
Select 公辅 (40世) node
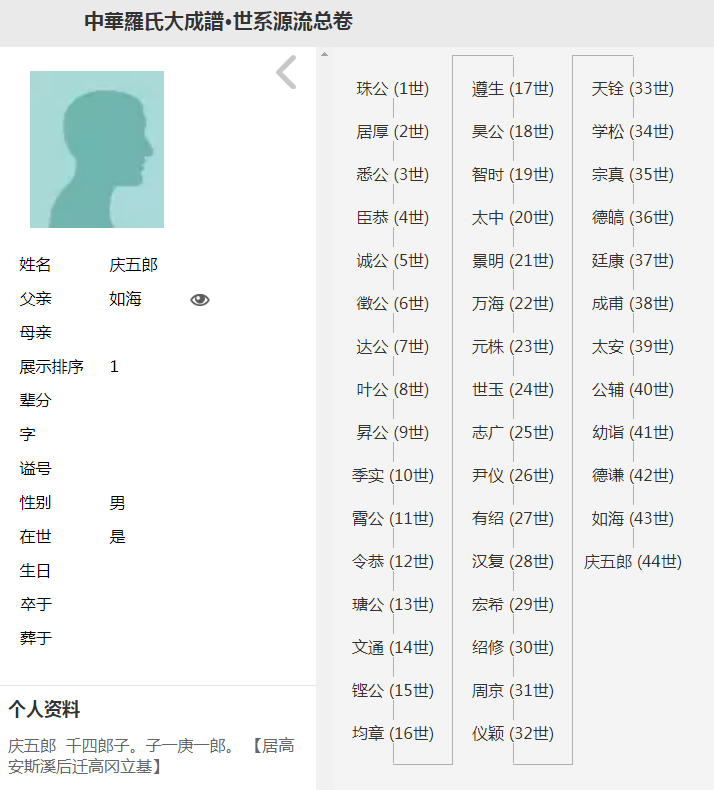pyautogui.click(x=632, y=389)
